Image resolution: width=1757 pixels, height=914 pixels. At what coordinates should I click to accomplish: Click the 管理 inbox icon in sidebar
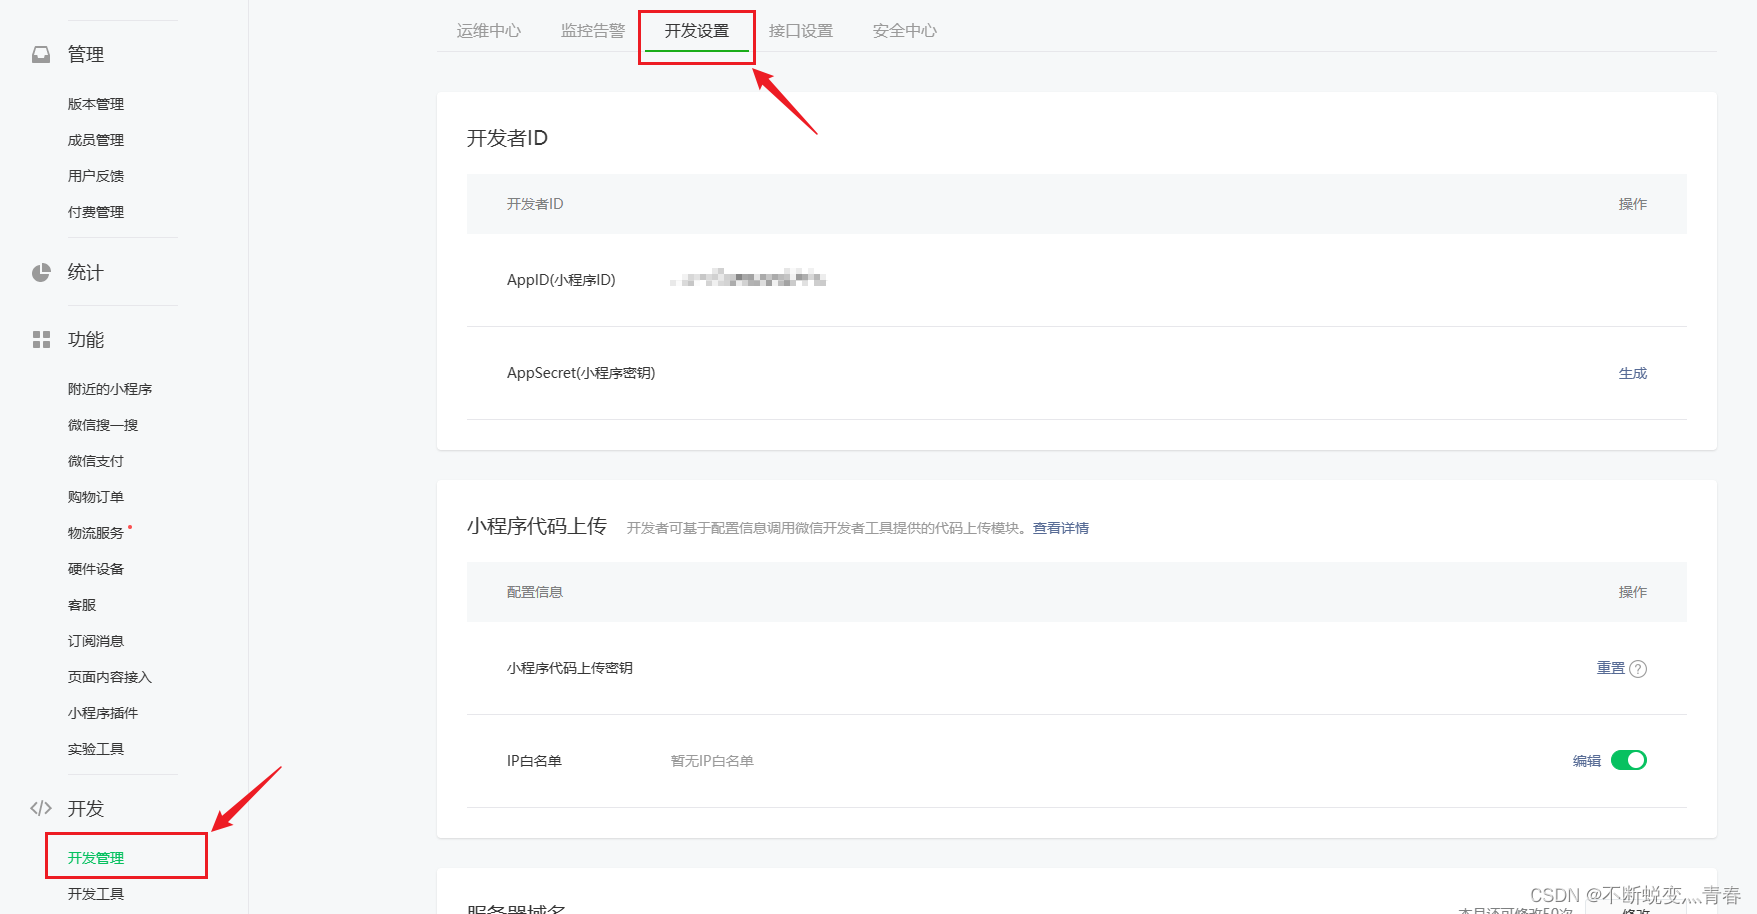(41, 55)
